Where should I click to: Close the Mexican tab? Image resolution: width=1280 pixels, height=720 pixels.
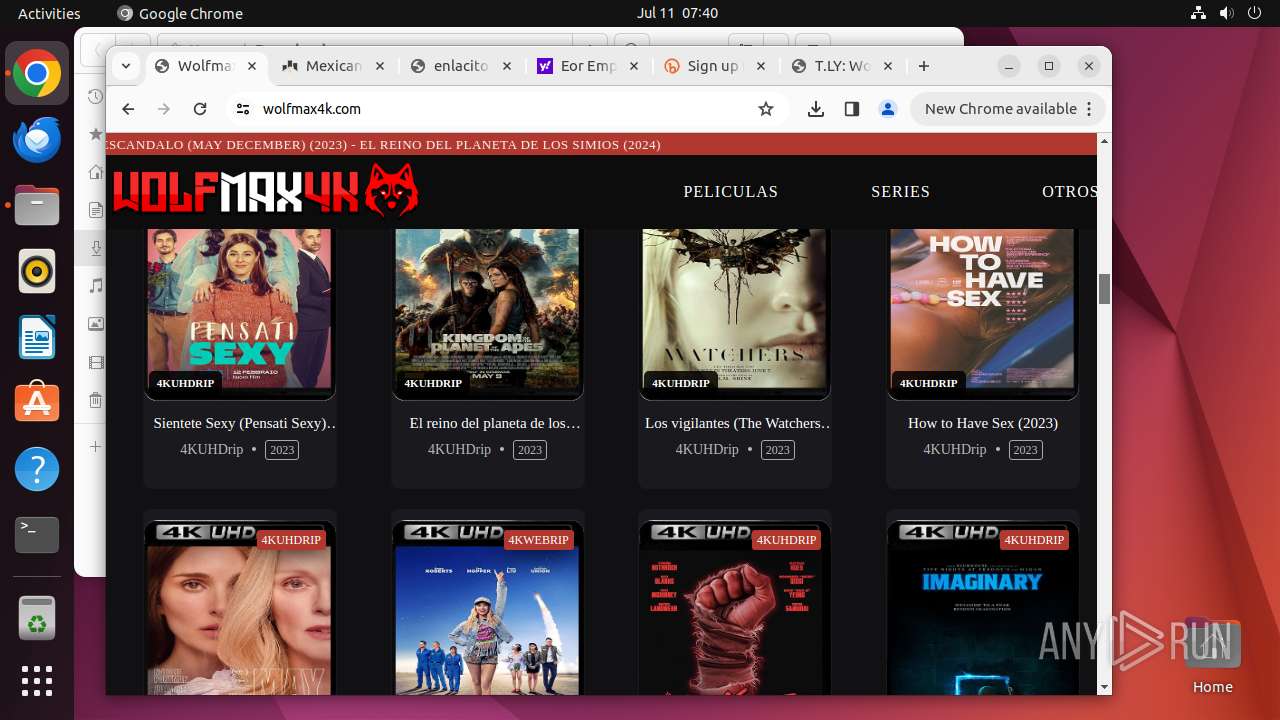point(379,66)
